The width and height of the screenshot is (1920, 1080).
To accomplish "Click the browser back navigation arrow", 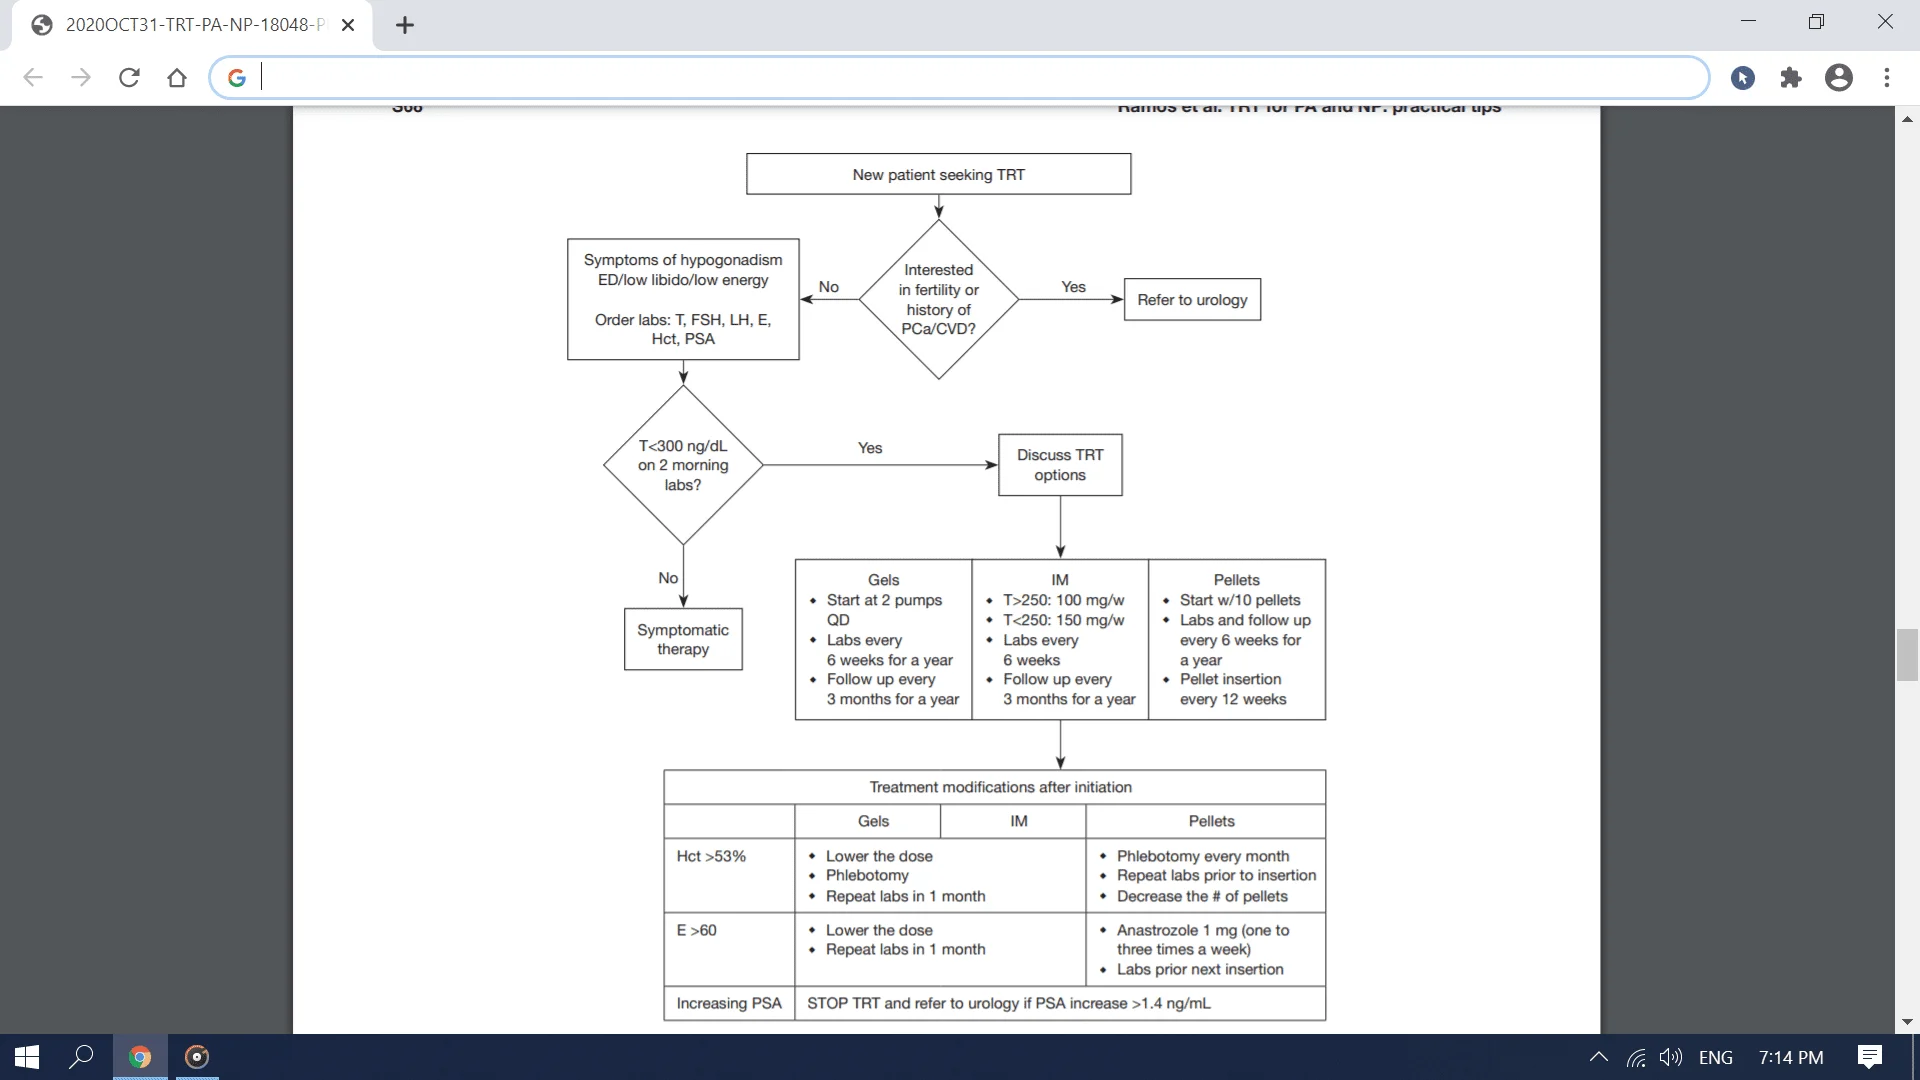I will point(33,76).
